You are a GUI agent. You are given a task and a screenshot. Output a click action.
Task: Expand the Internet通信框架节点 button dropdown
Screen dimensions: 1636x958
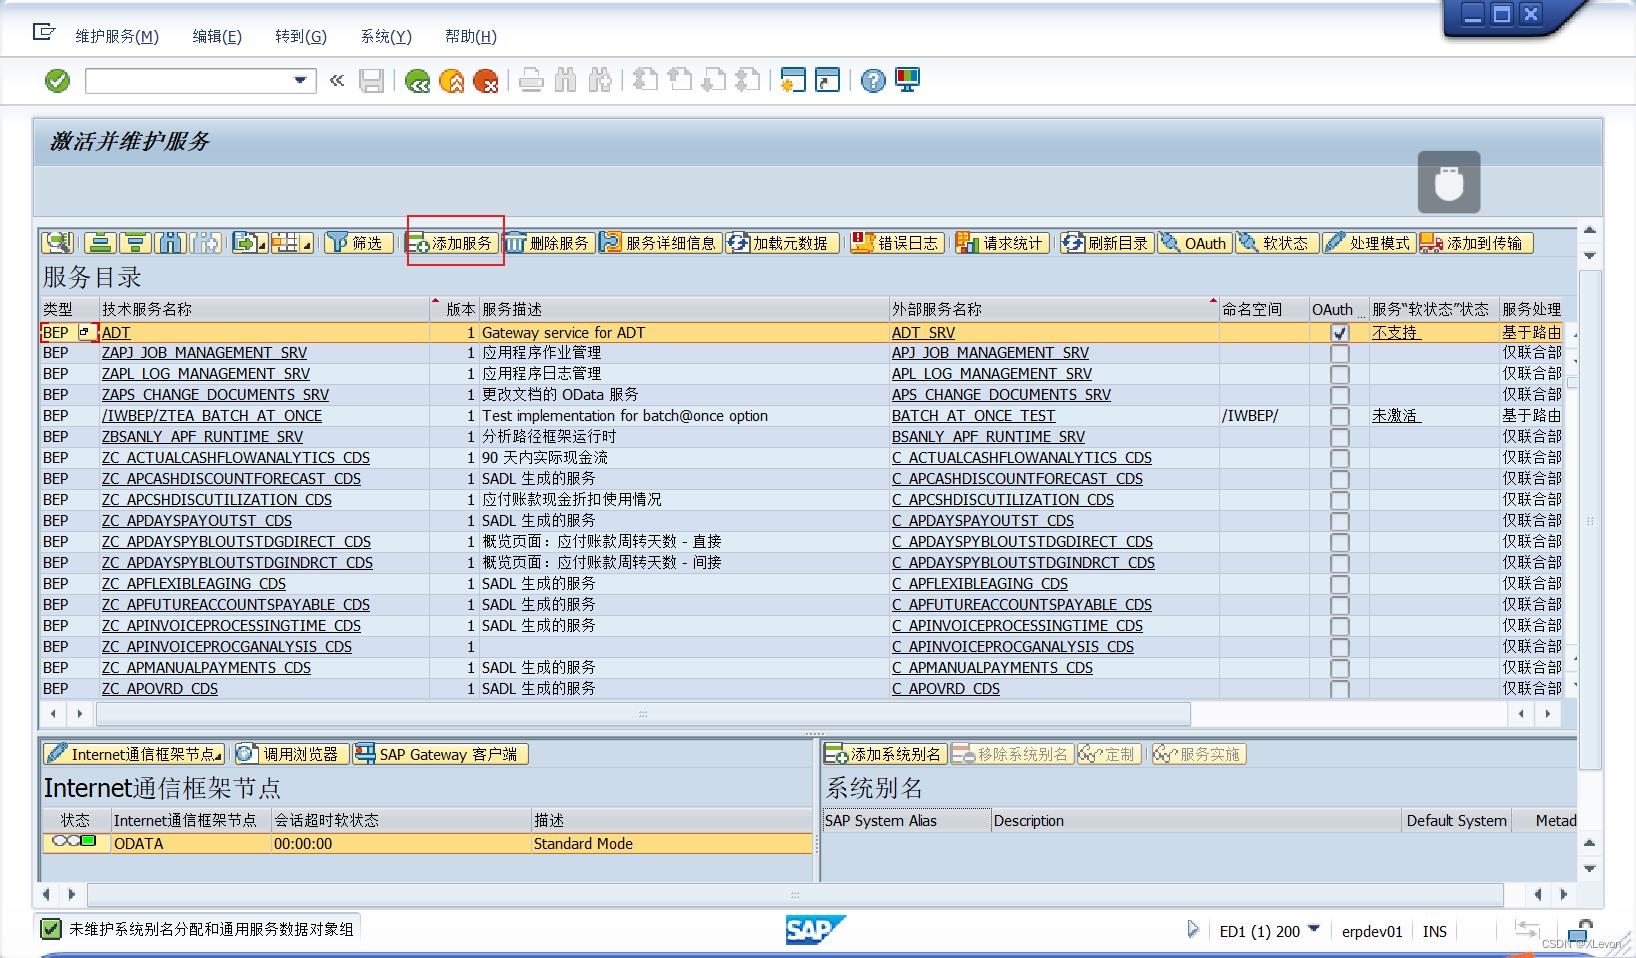click(x=220, y=757)
